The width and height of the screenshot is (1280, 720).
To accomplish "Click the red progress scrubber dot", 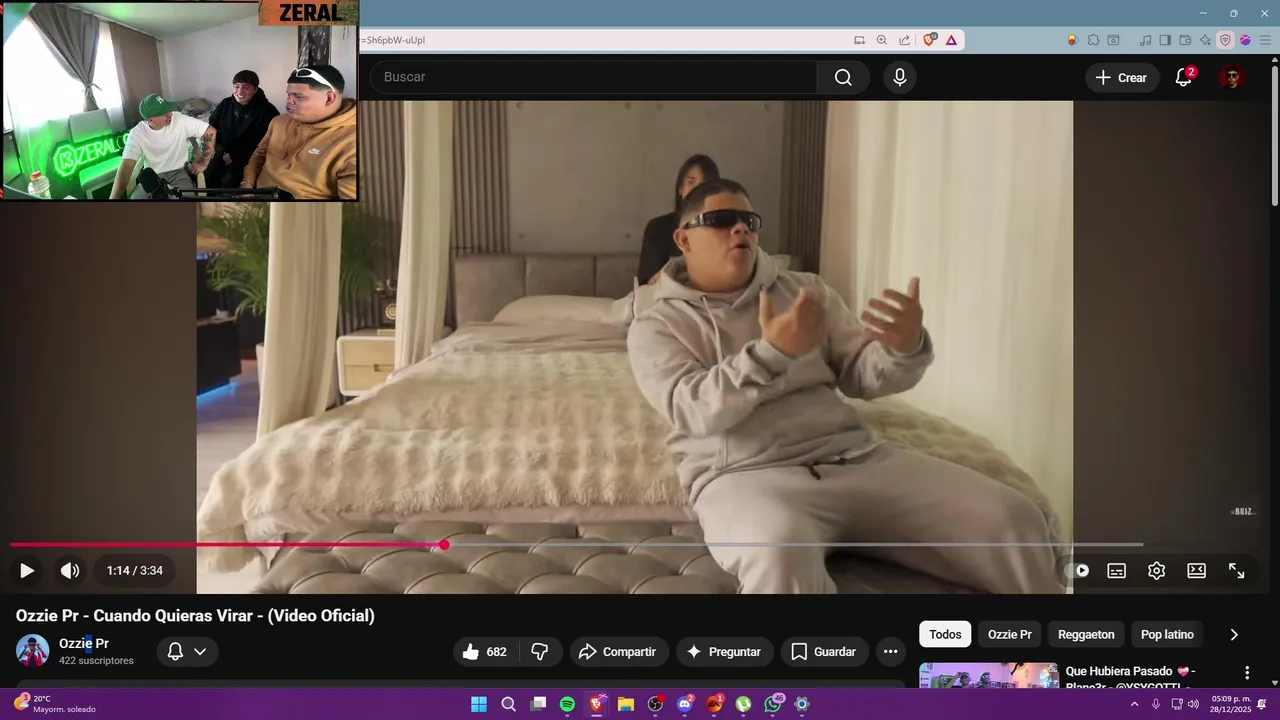I will pos(444,545).
